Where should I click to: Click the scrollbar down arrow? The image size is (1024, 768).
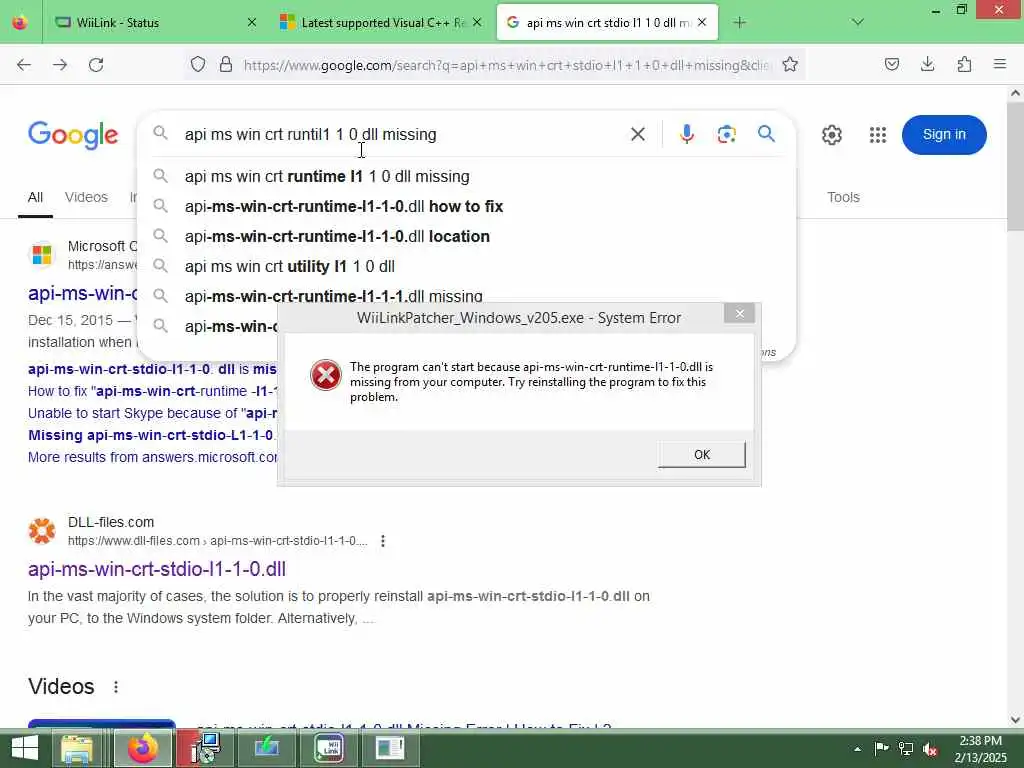coord(1015,720)
